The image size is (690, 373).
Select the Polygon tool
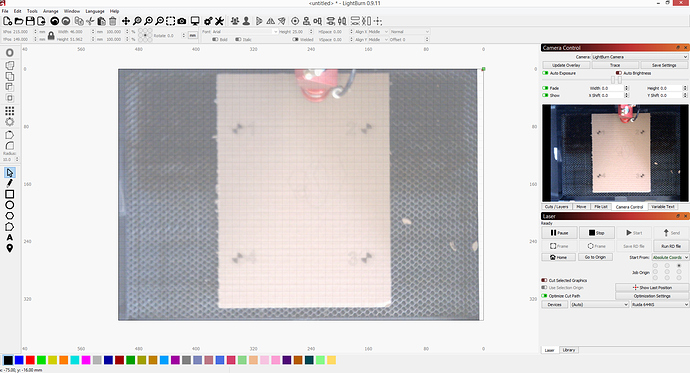coord(9,216)
